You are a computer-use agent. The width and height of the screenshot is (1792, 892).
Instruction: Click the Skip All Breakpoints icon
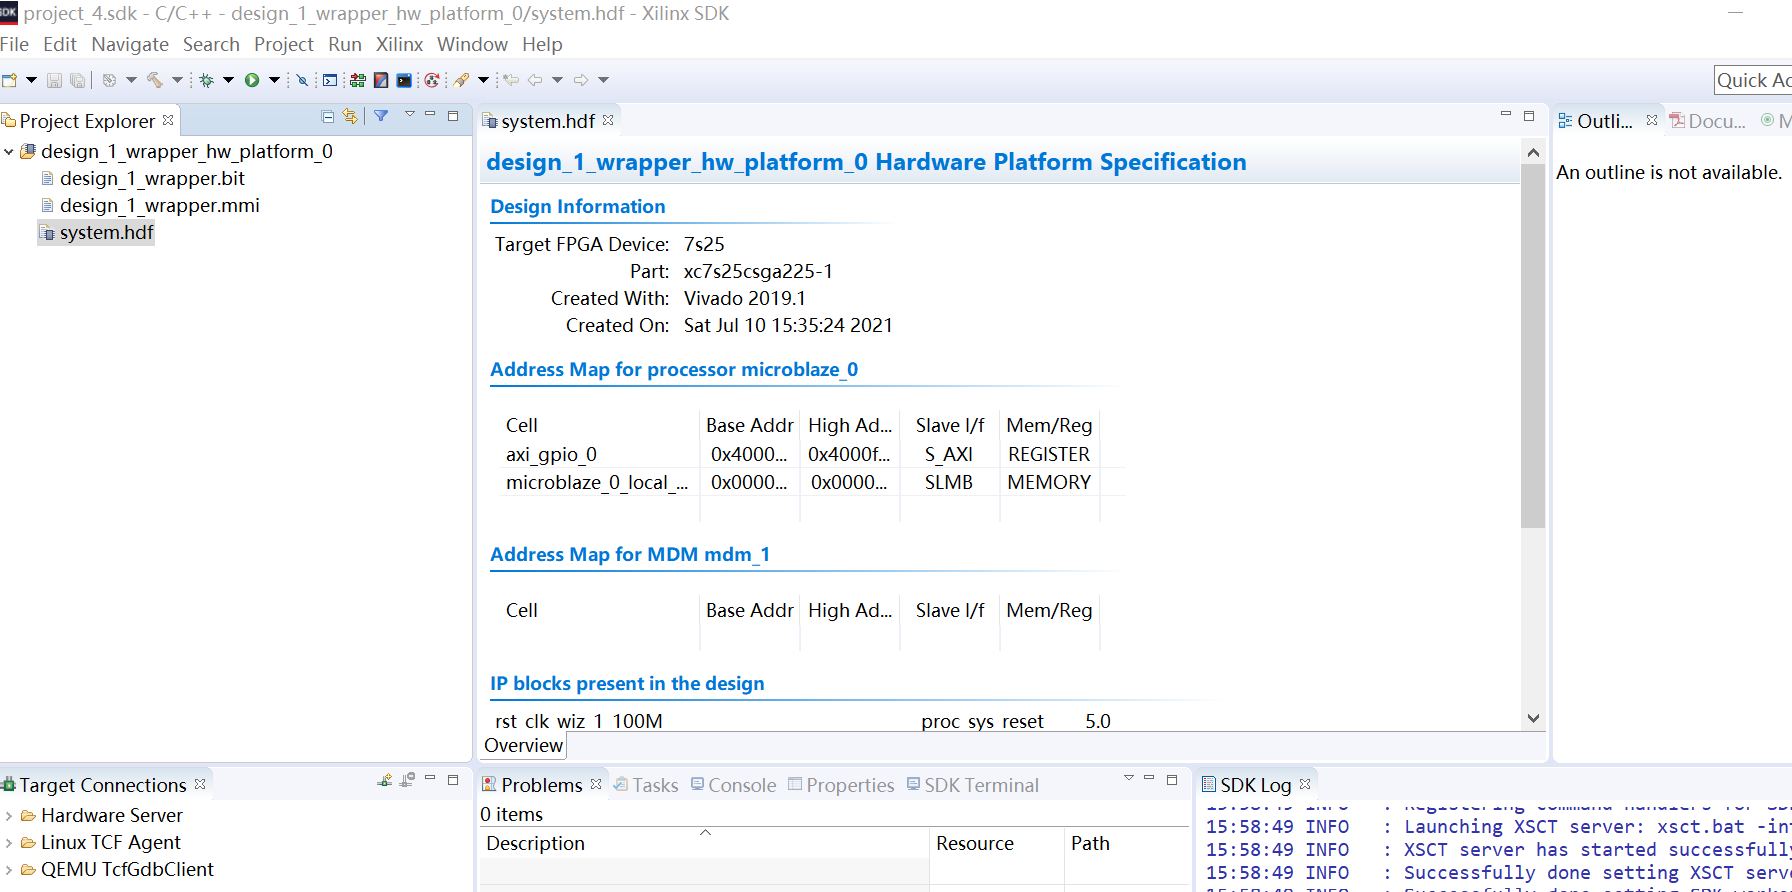pyautogui.click(x=302, y=80)
